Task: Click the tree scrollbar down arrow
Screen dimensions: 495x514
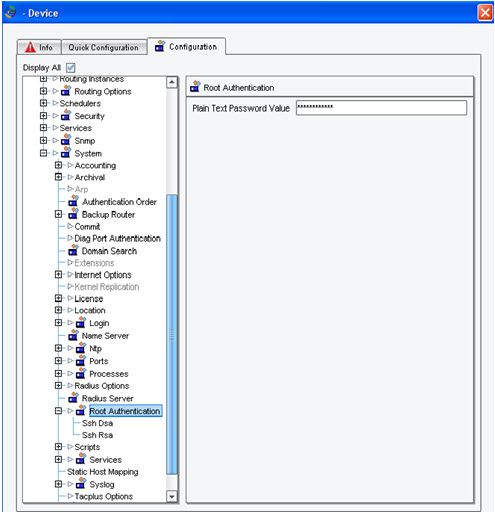Action: [172, 496]
